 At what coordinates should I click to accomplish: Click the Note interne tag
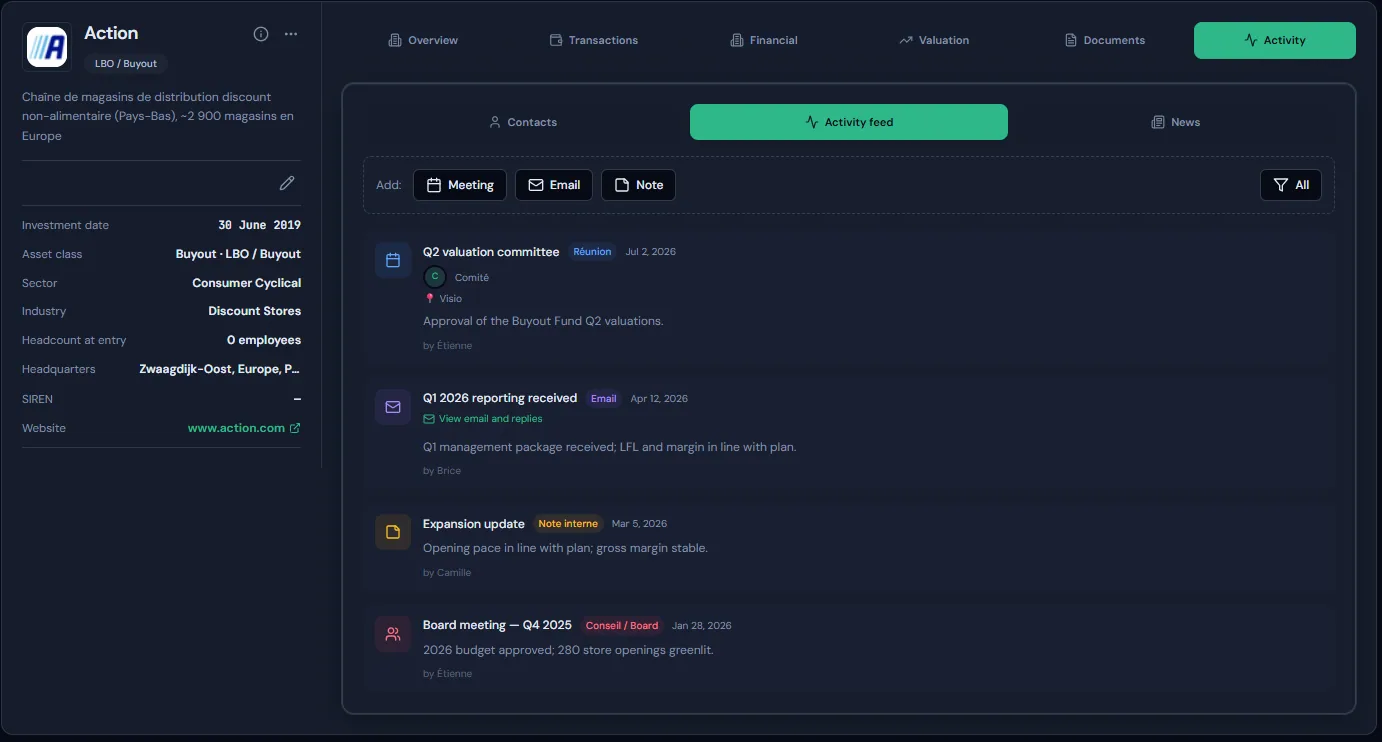coord(568,524)
